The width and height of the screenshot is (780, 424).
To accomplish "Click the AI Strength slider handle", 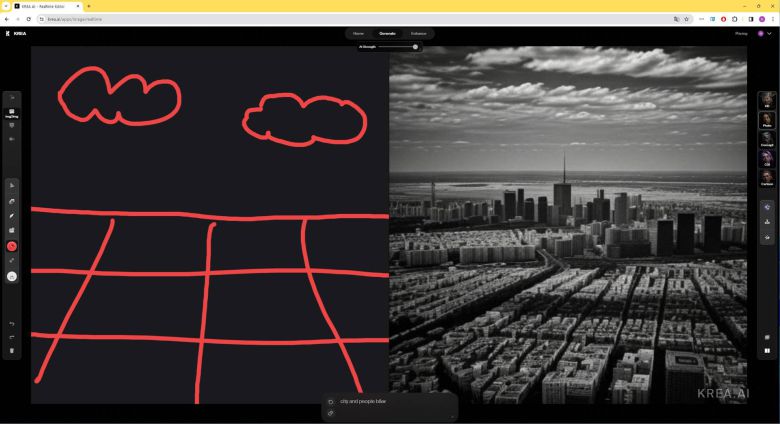I will coord(415,46).
